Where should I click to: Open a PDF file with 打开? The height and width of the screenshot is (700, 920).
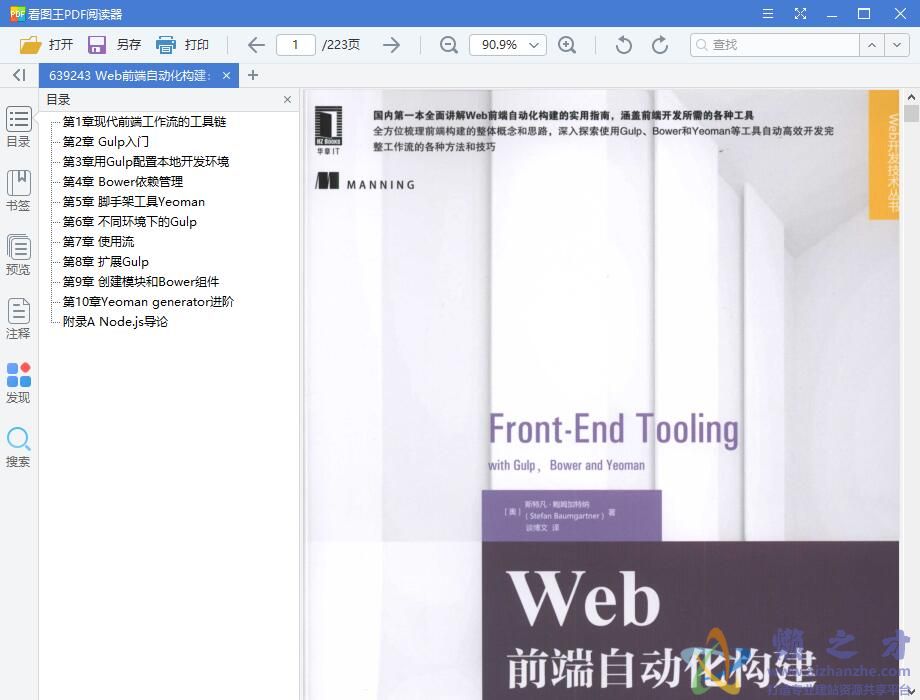[46, 45]
